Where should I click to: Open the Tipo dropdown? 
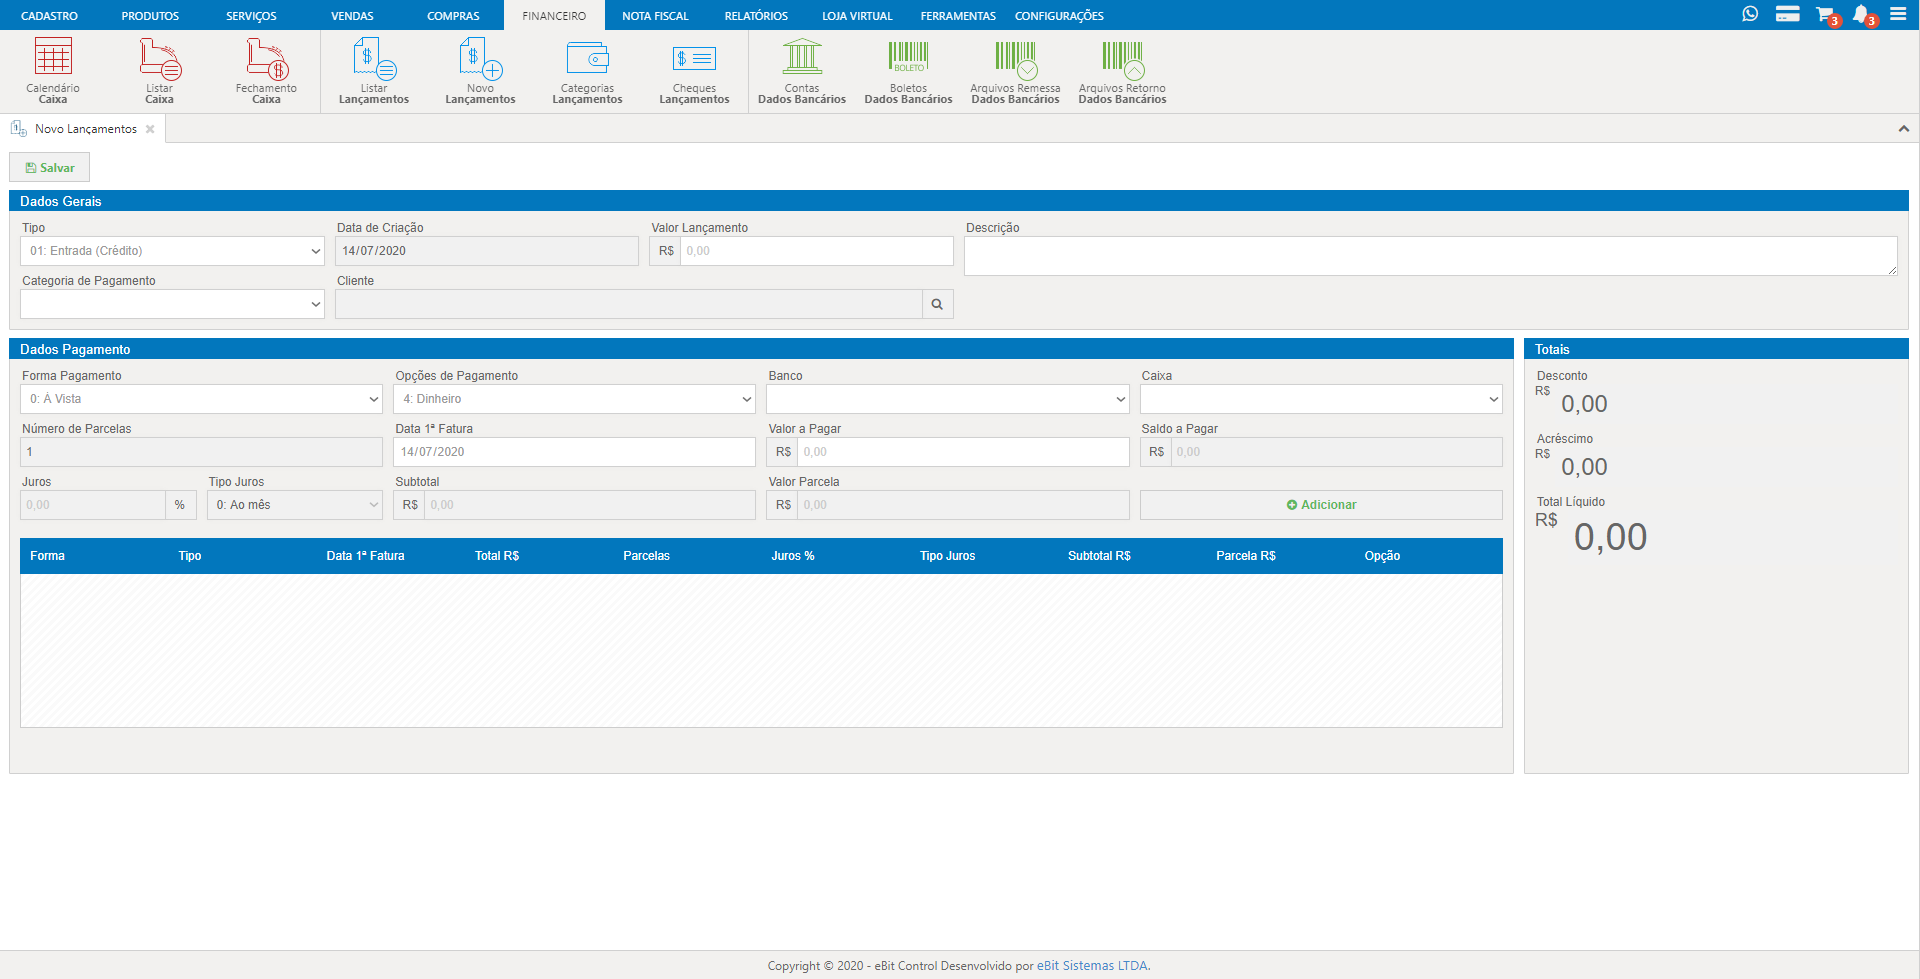[x=172, y=251]
